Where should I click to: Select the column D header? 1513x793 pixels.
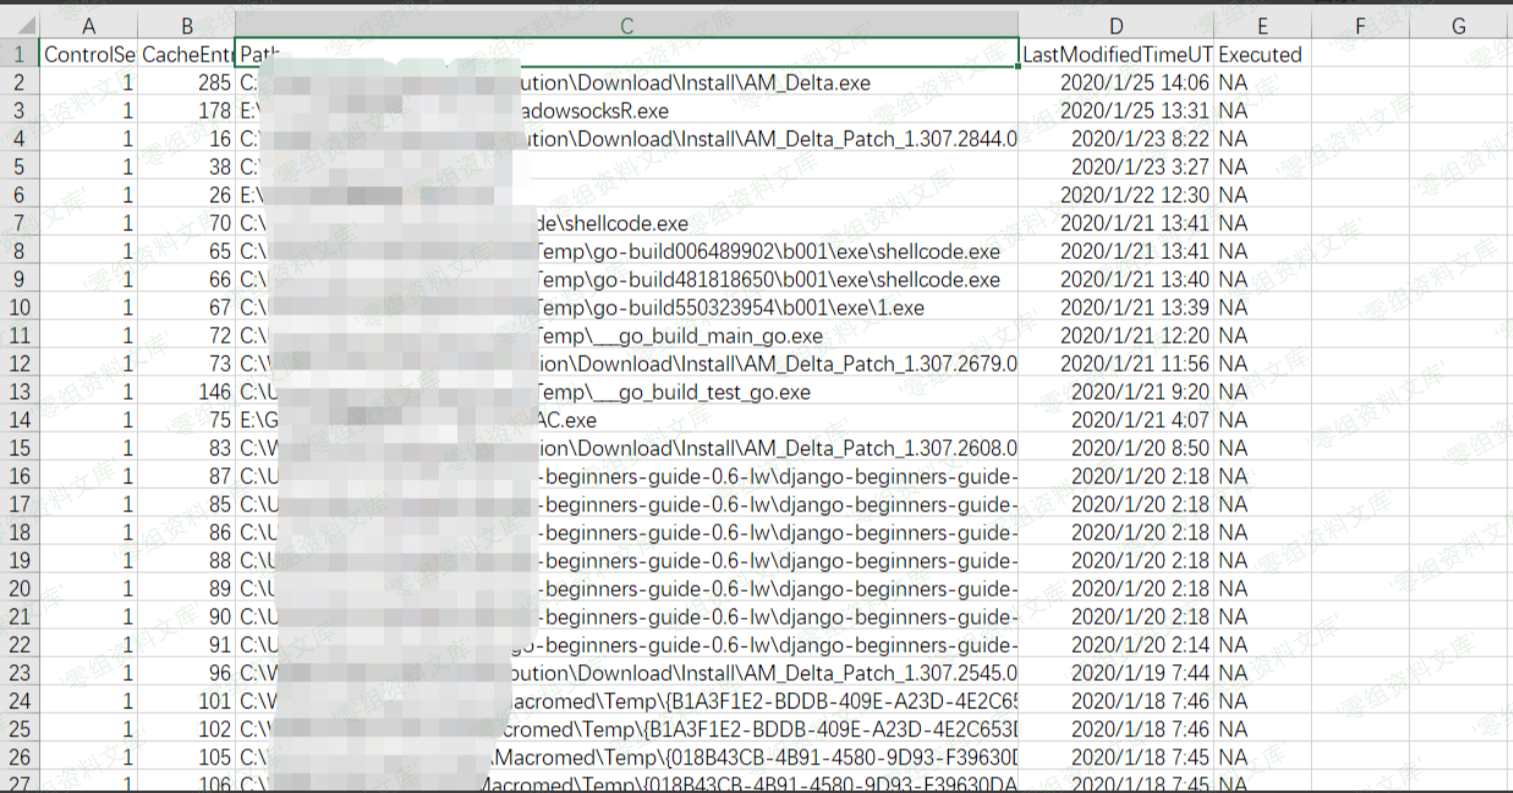1115,26
